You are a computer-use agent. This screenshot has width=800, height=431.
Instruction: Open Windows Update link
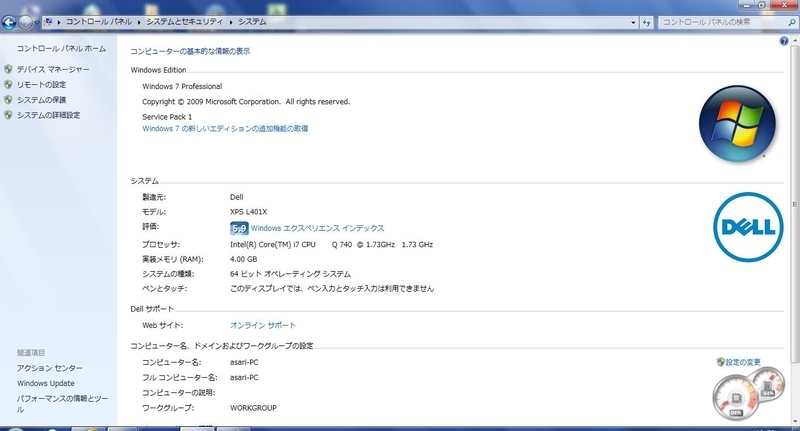click(x=45, y=383)
